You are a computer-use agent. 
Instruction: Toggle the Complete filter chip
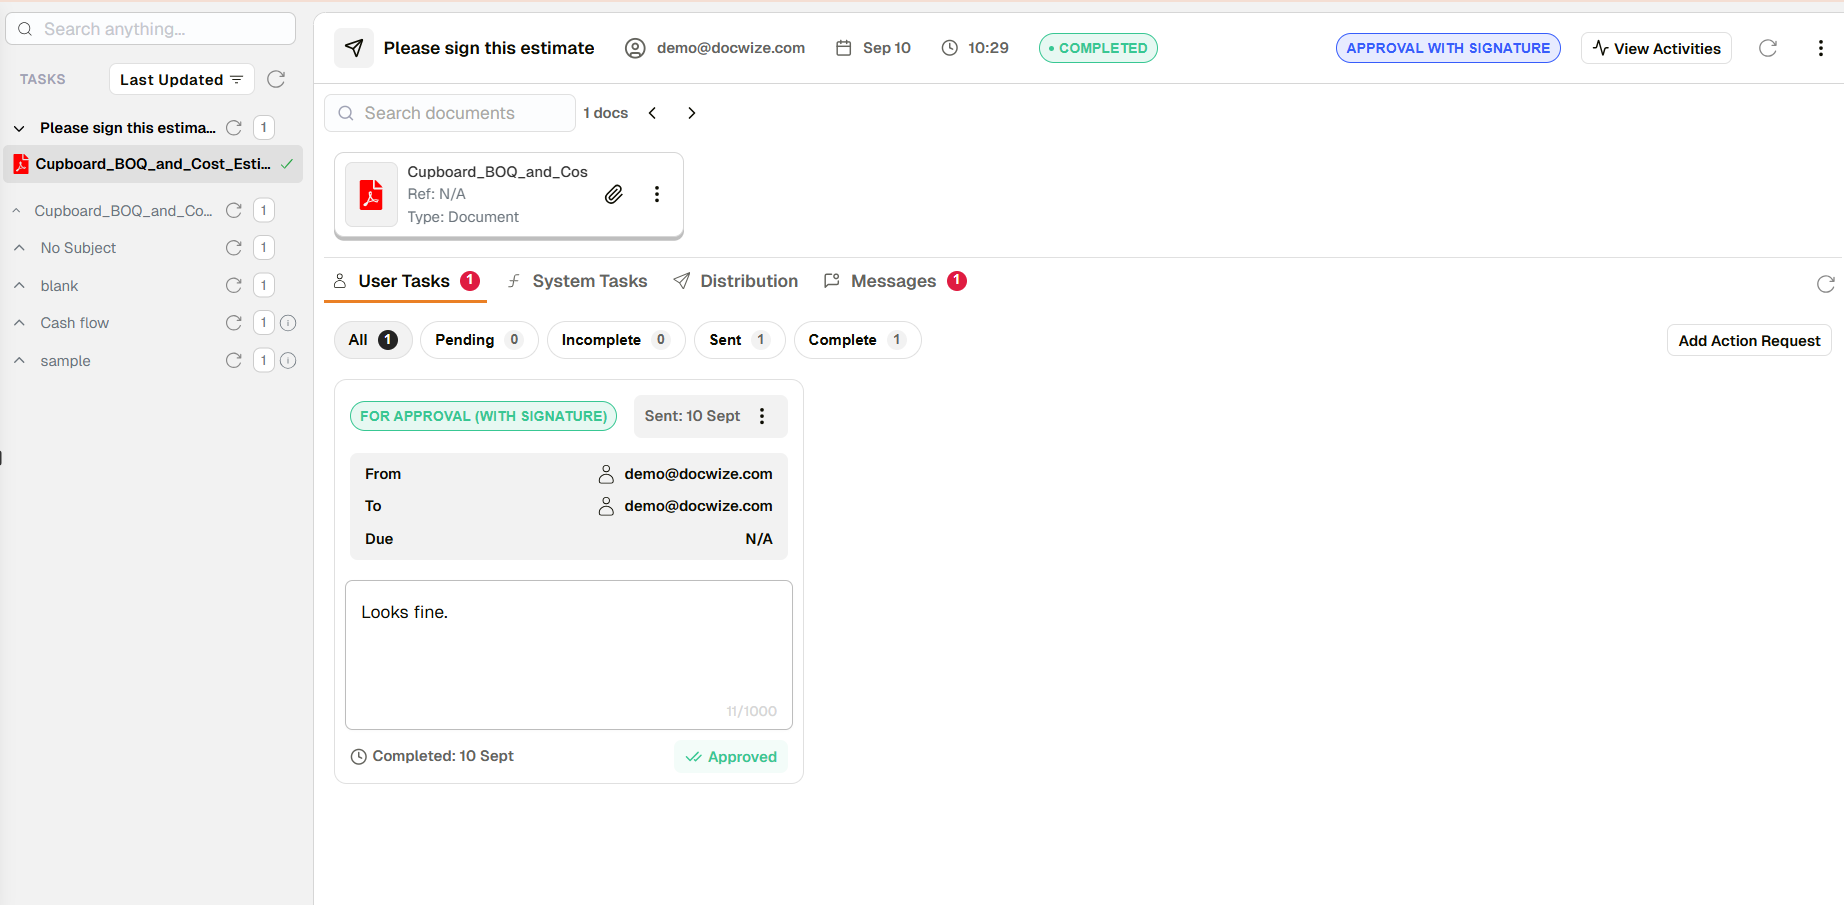(x=857, y=340)
